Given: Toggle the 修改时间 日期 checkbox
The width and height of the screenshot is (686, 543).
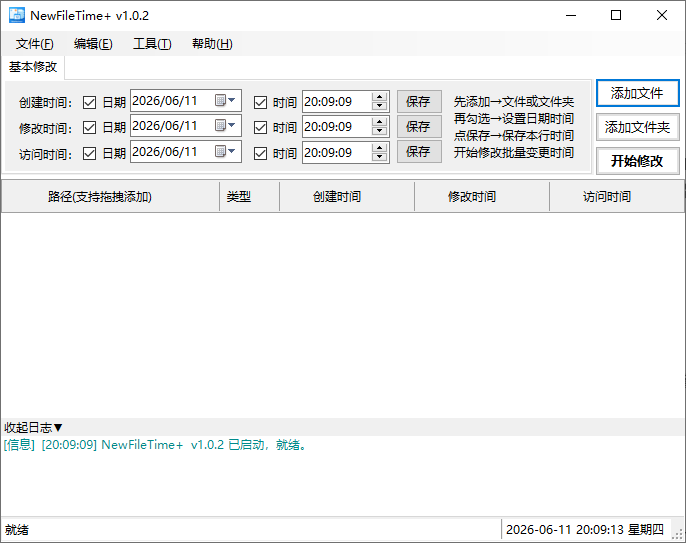Looking at the screenshot, I should (89, 127).
